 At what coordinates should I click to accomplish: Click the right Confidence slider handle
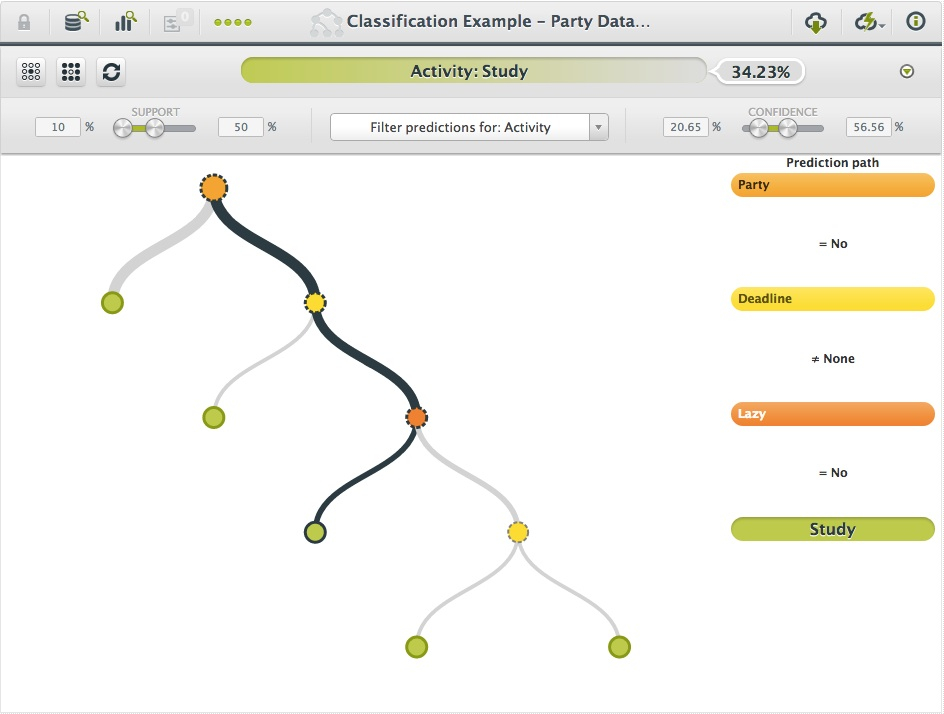(788, 128)
